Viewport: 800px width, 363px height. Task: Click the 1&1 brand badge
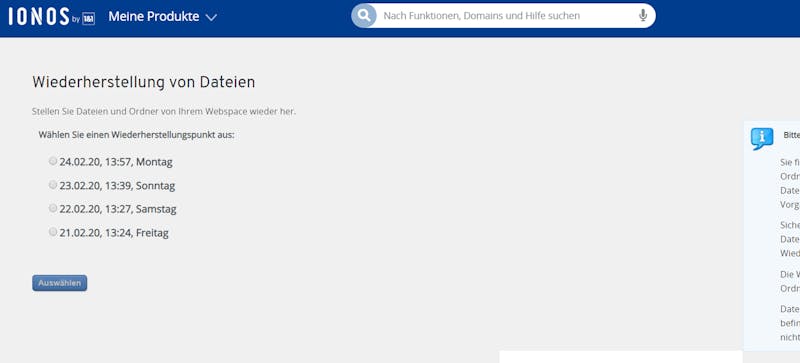tap(88, 18)
